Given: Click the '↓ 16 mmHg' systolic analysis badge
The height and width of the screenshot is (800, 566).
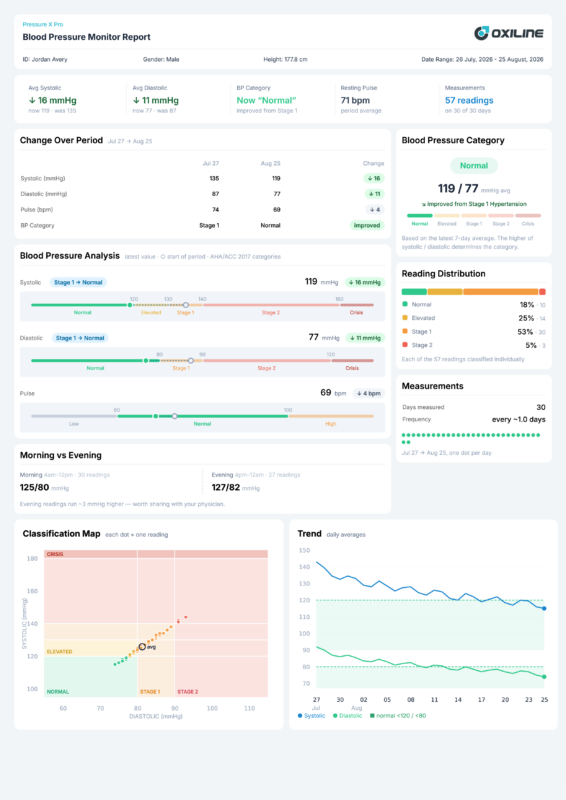Looking at the screenshot, I should [x=365, y=282].
